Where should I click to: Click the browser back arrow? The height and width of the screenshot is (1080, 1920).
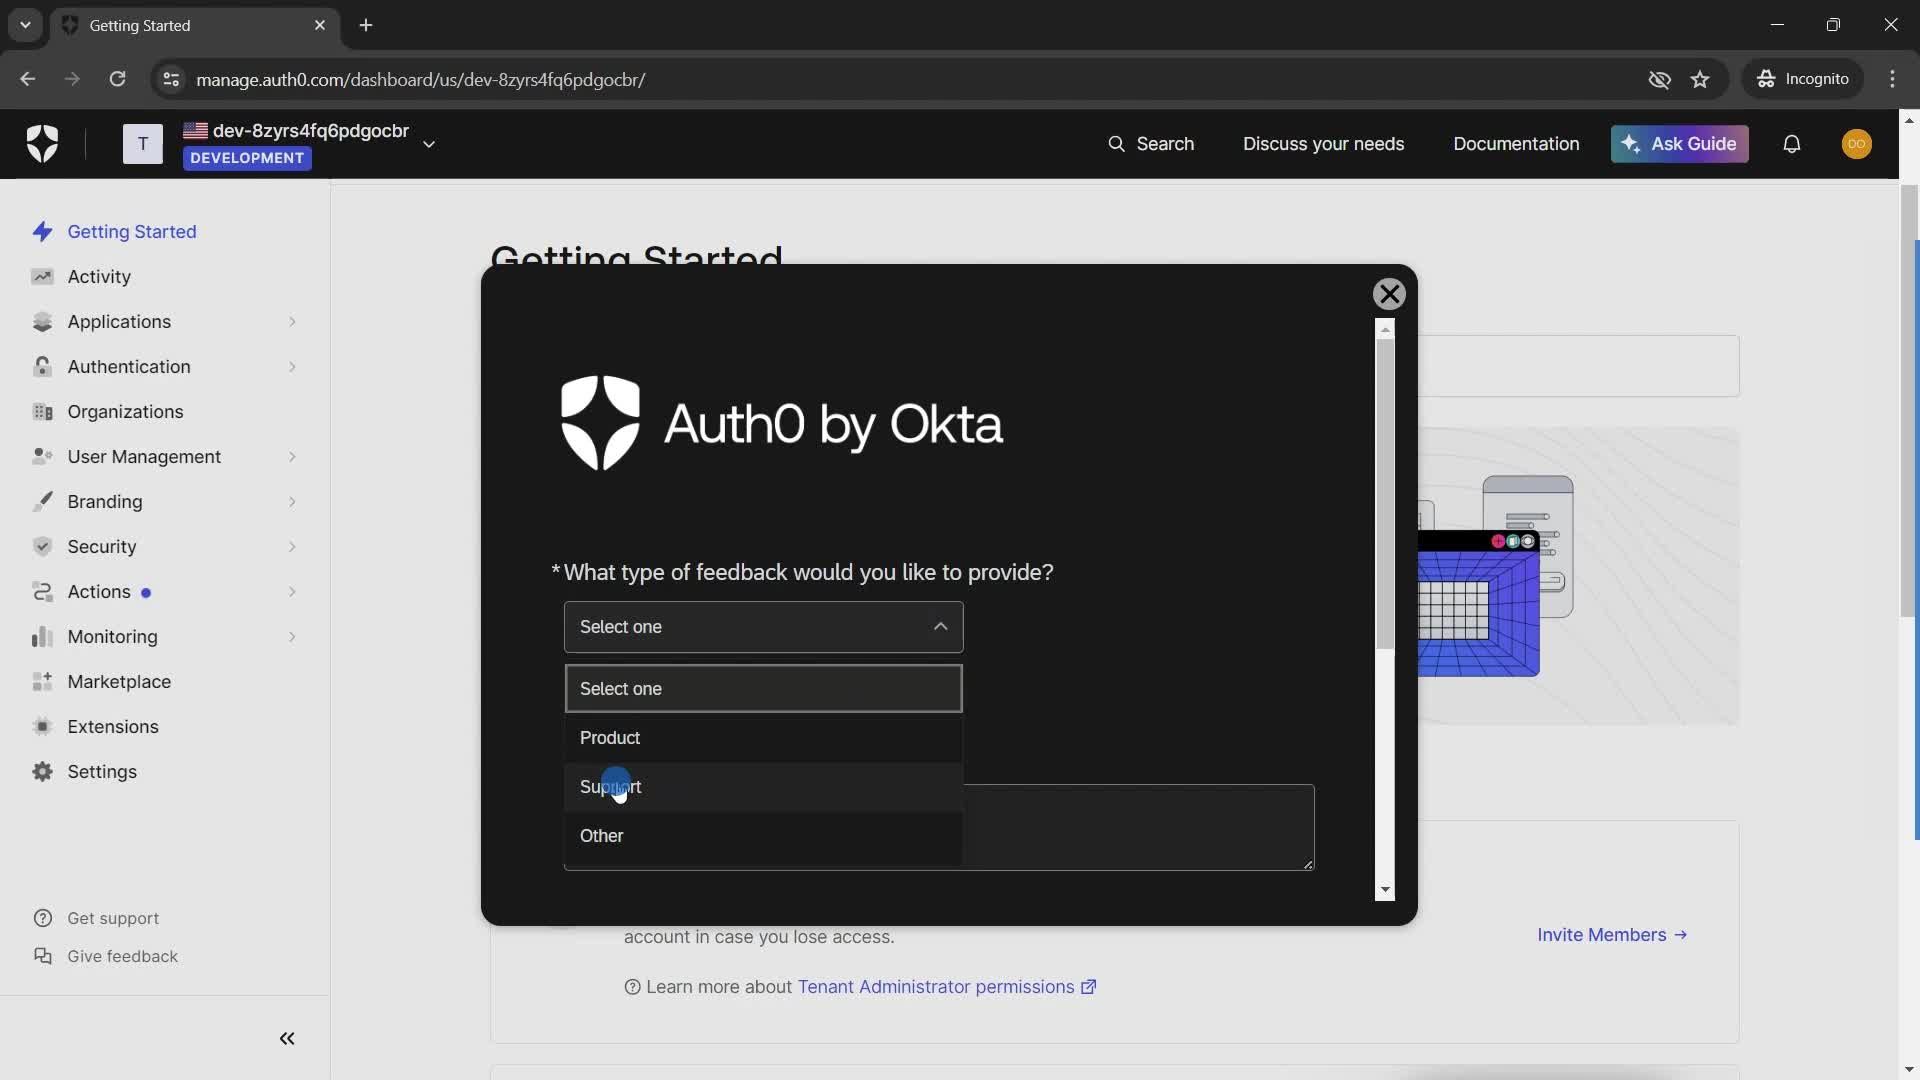click(x=27, y=79)
